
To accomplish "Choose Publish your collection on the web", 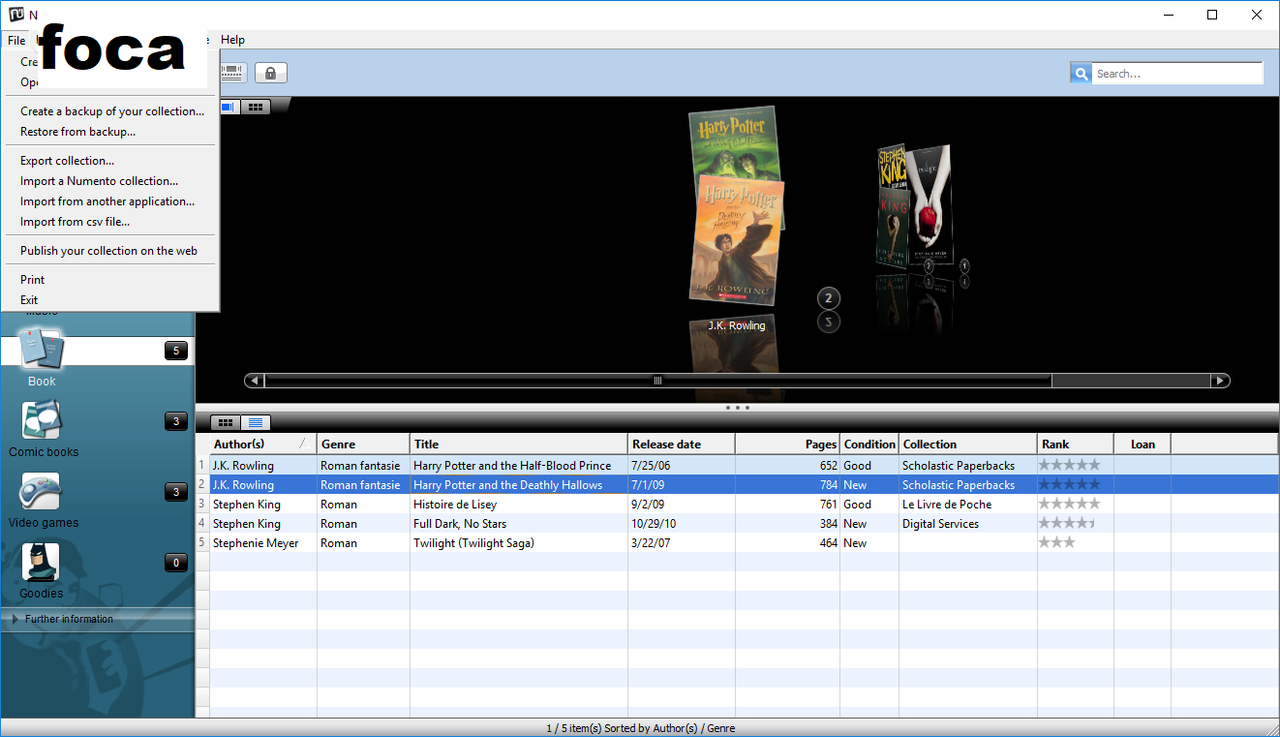I will click(x=109, y=251).
